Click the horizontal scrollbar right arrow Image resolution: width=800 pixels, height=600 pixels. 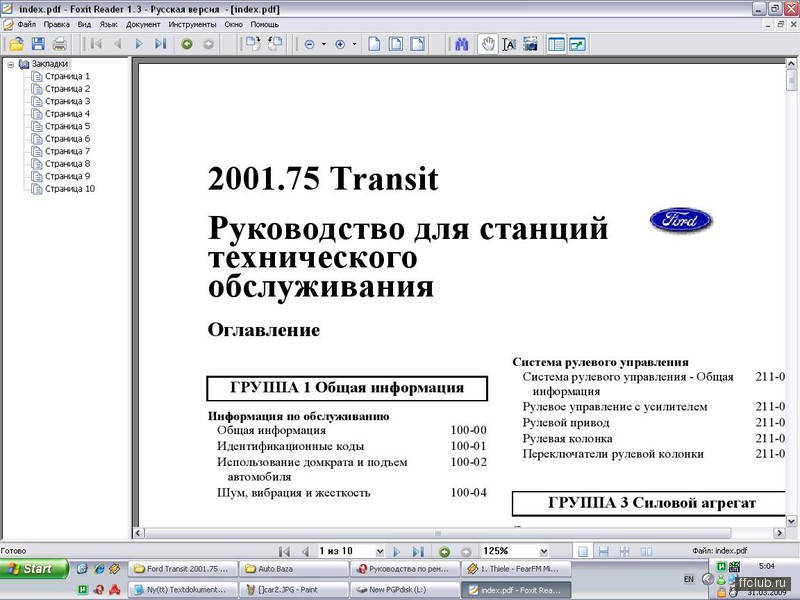click(779, 533)
